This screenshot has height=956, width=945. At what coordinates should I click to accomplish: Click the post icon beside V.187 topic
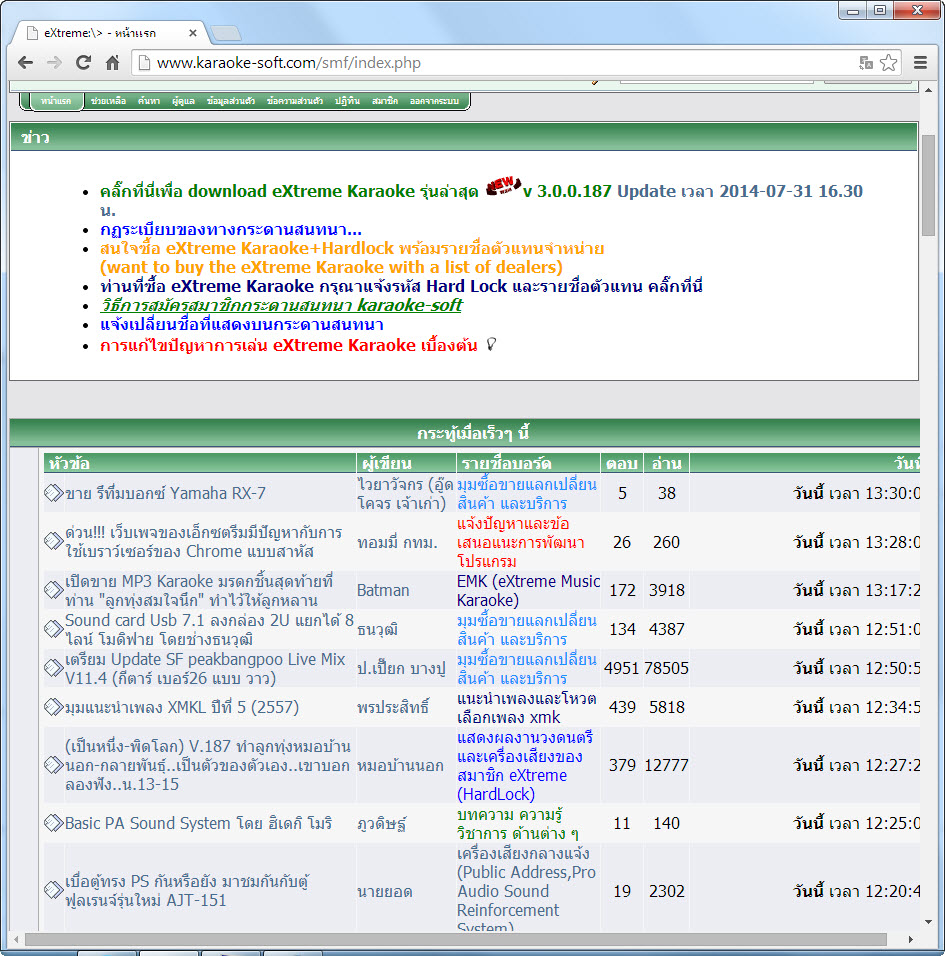pyautogui.click(x=54, y=765)
